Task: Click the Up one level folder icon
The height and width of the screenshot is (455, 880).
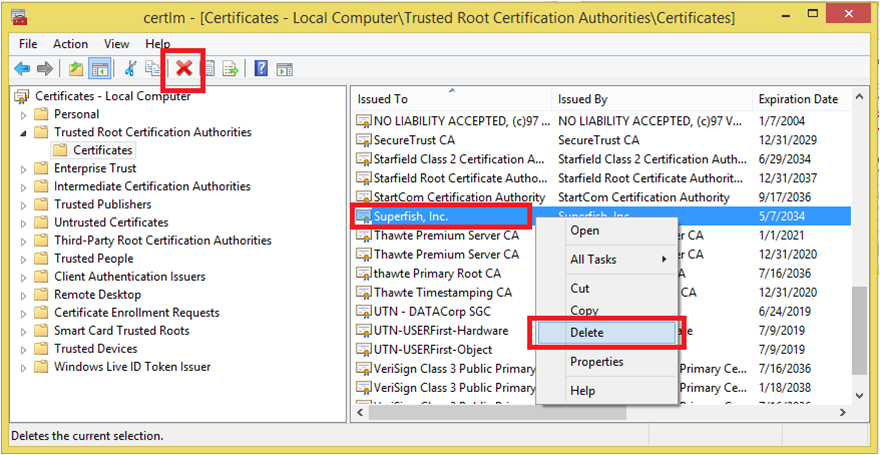Action: (77, 69)
